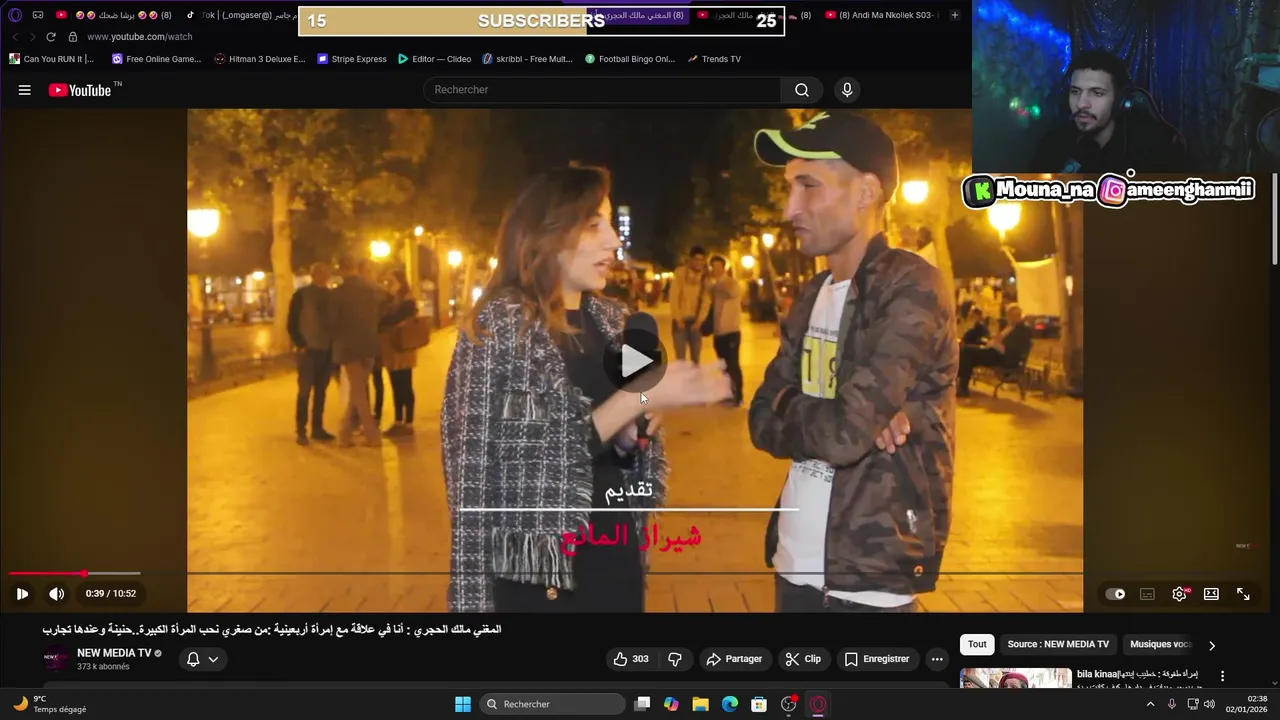Toggle subtitles on the video player
The image size is (1280, 720).
click(x=1148, y=594)
